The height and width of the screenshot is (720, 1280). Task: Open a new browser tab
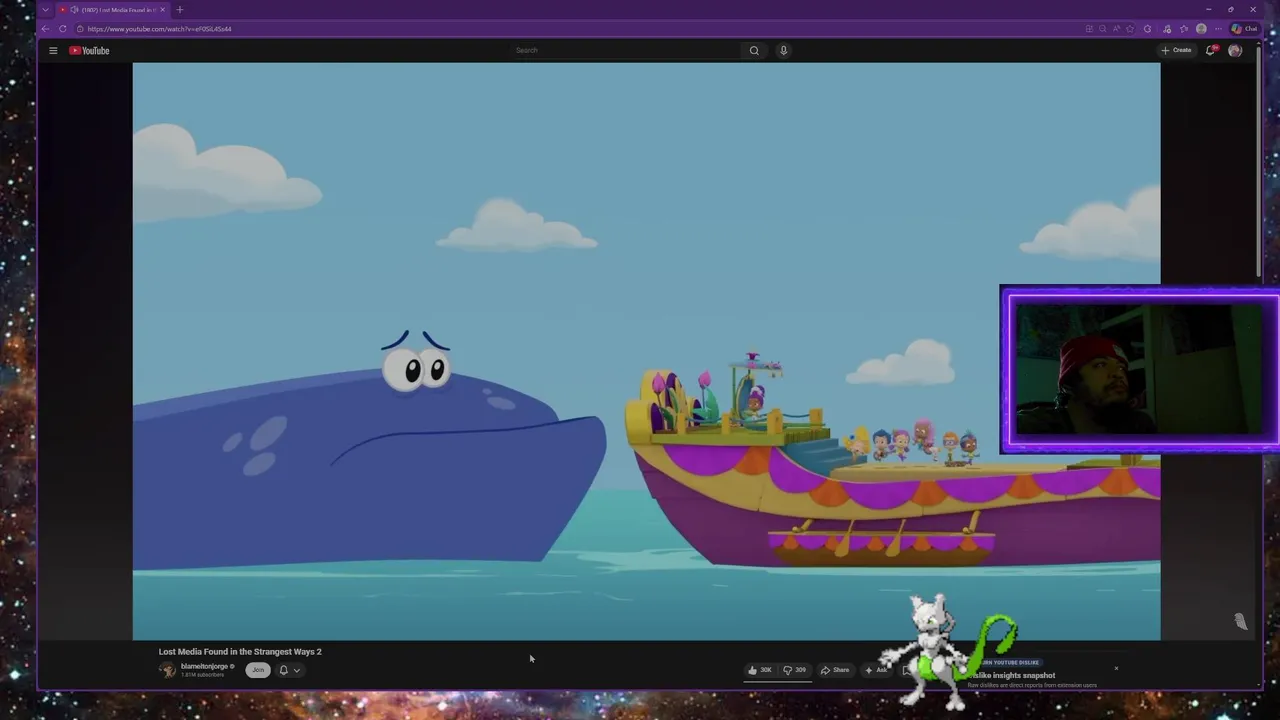click(180, 10)
